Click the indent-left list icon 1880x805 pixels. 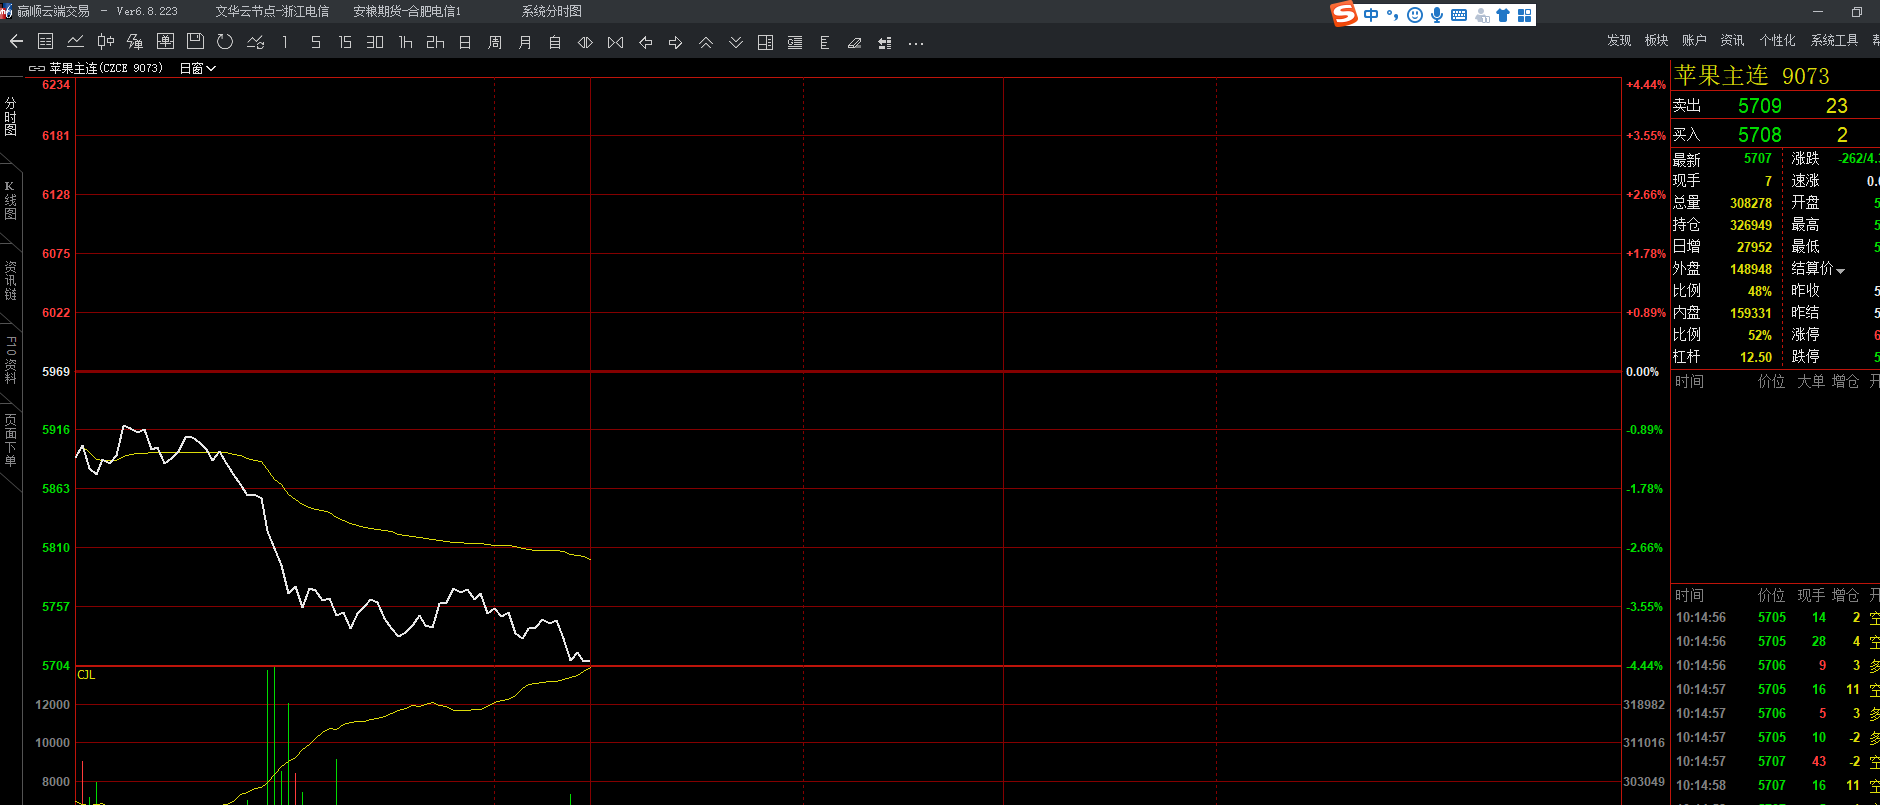[884, 42]
